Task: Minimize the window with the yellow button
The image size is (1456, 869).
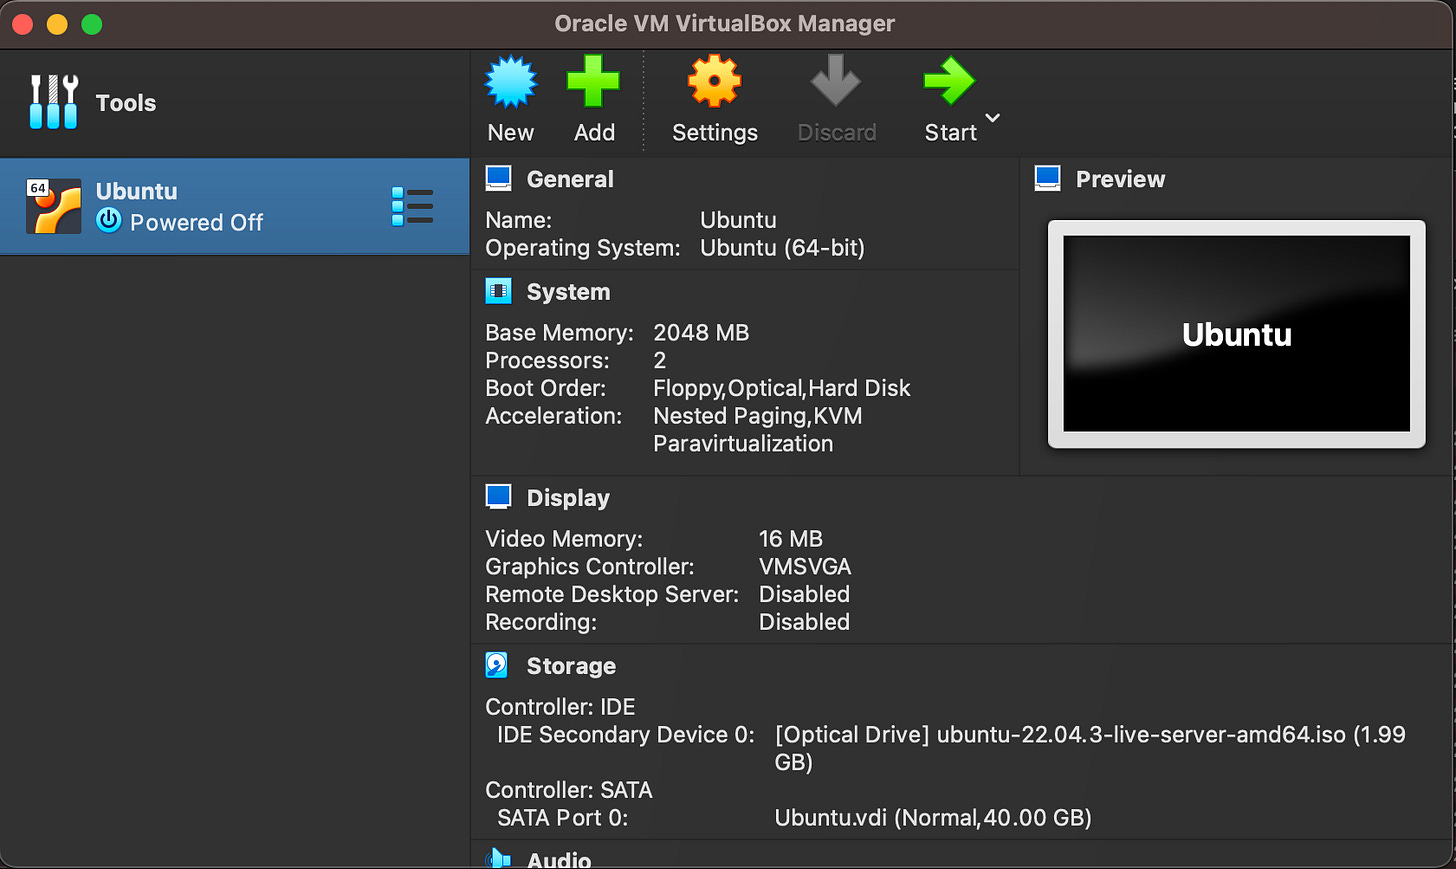Action: click(x=57, y=24)
